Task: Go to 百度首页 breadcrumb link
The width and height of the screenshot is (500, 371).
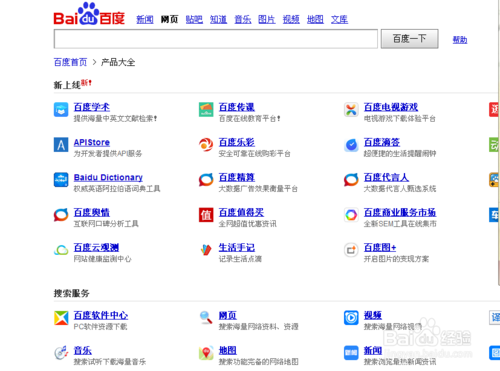Action: [70, 62]
